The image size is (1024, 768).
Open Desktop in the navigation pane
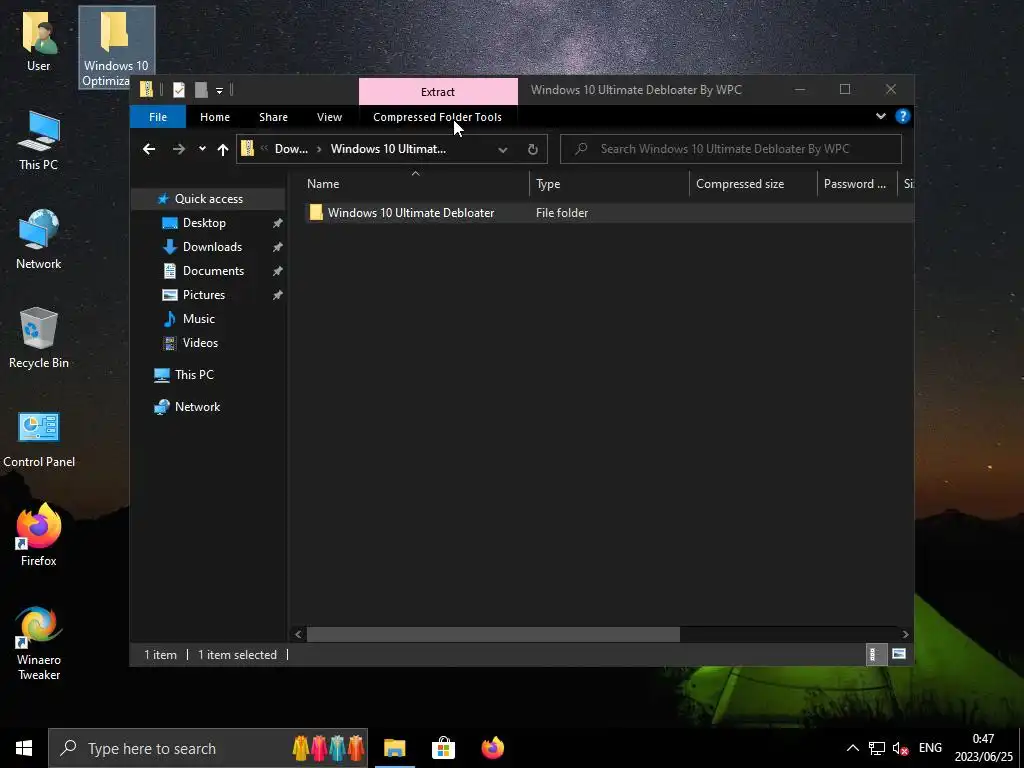[x=204, y=223]
